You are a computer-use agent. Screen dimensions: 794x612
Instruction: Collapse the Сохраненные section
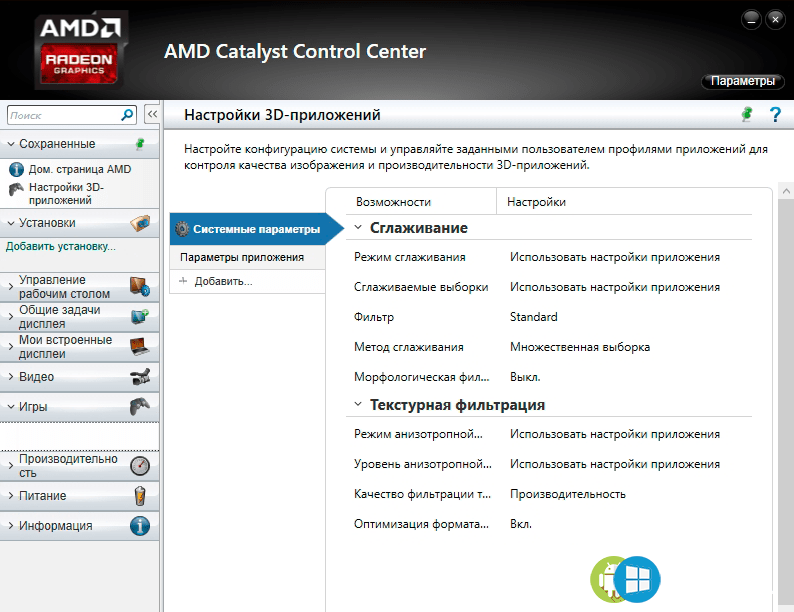11,144
